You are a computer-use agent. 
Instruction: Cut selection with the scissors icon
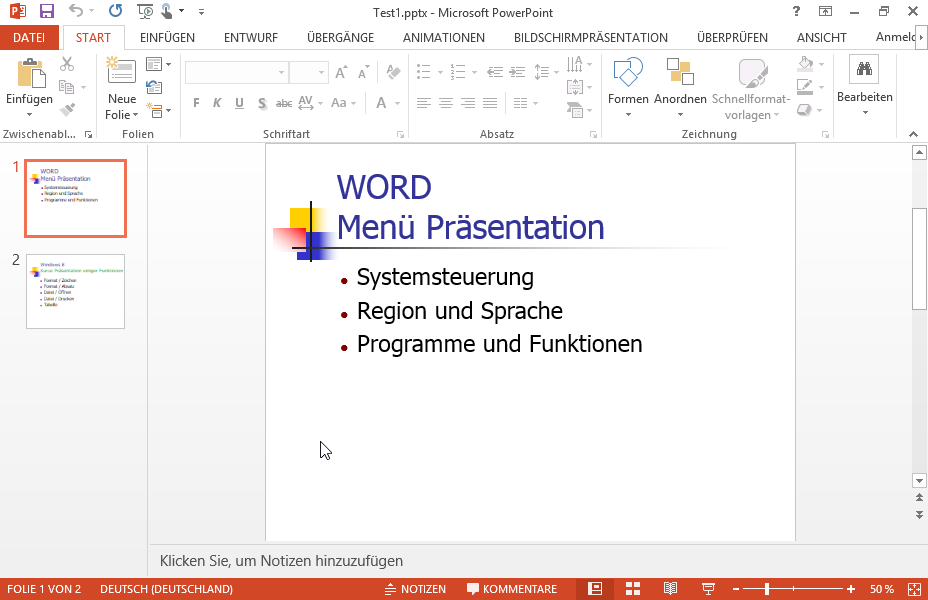[67, 63]
